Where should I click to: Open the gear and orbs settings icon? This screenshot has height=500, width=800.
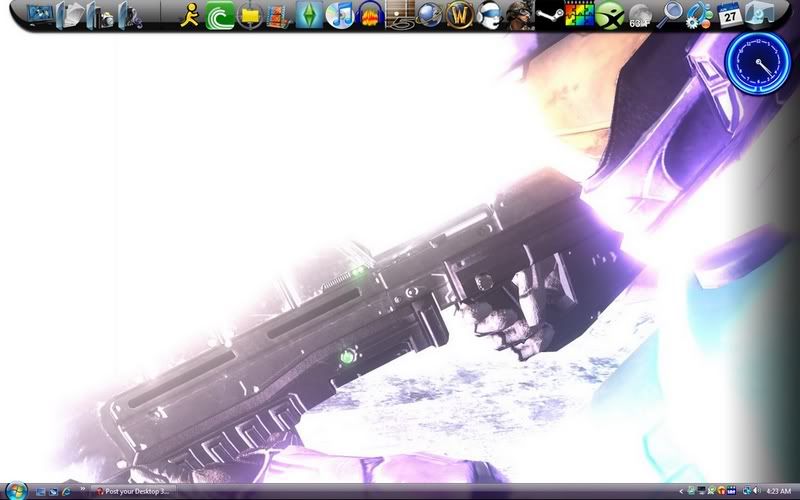tap(699, 15)
